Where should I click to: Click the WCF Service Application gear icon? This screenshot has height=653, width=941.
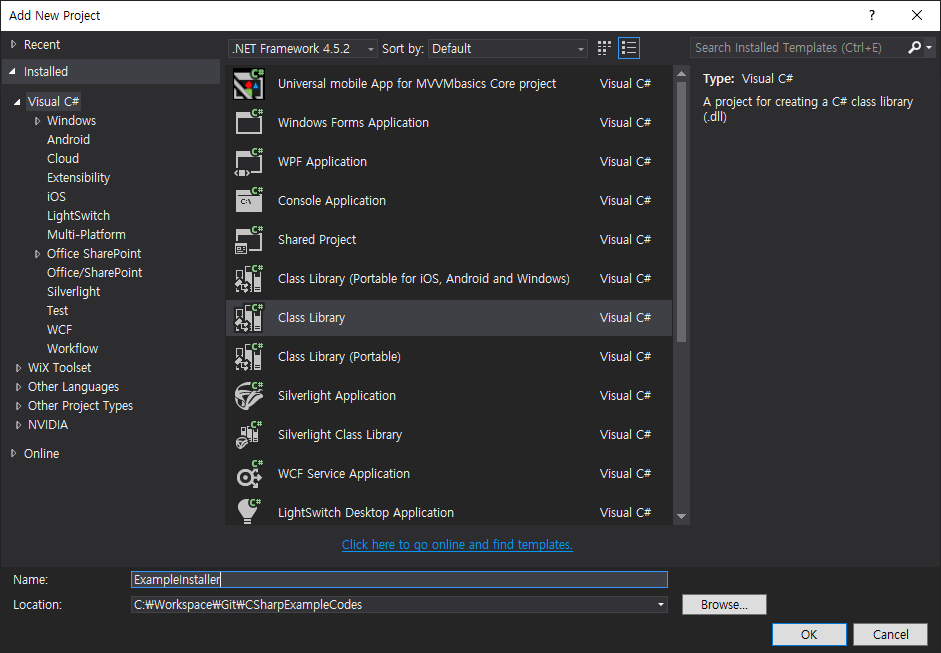[248, 474]
